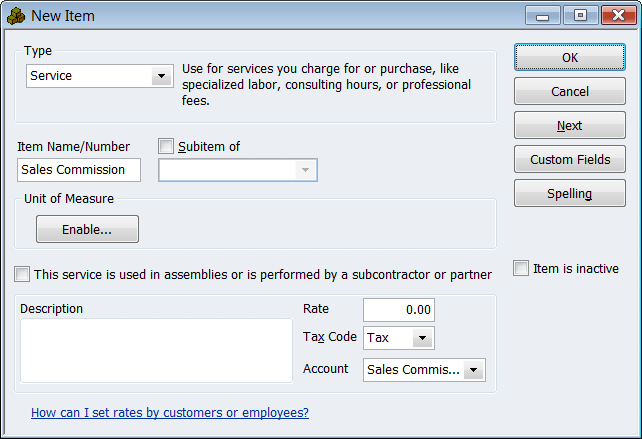Enable the assemblies or subcontractor checkbox
This screenshot has width=642, height=439.
point(22,274)
